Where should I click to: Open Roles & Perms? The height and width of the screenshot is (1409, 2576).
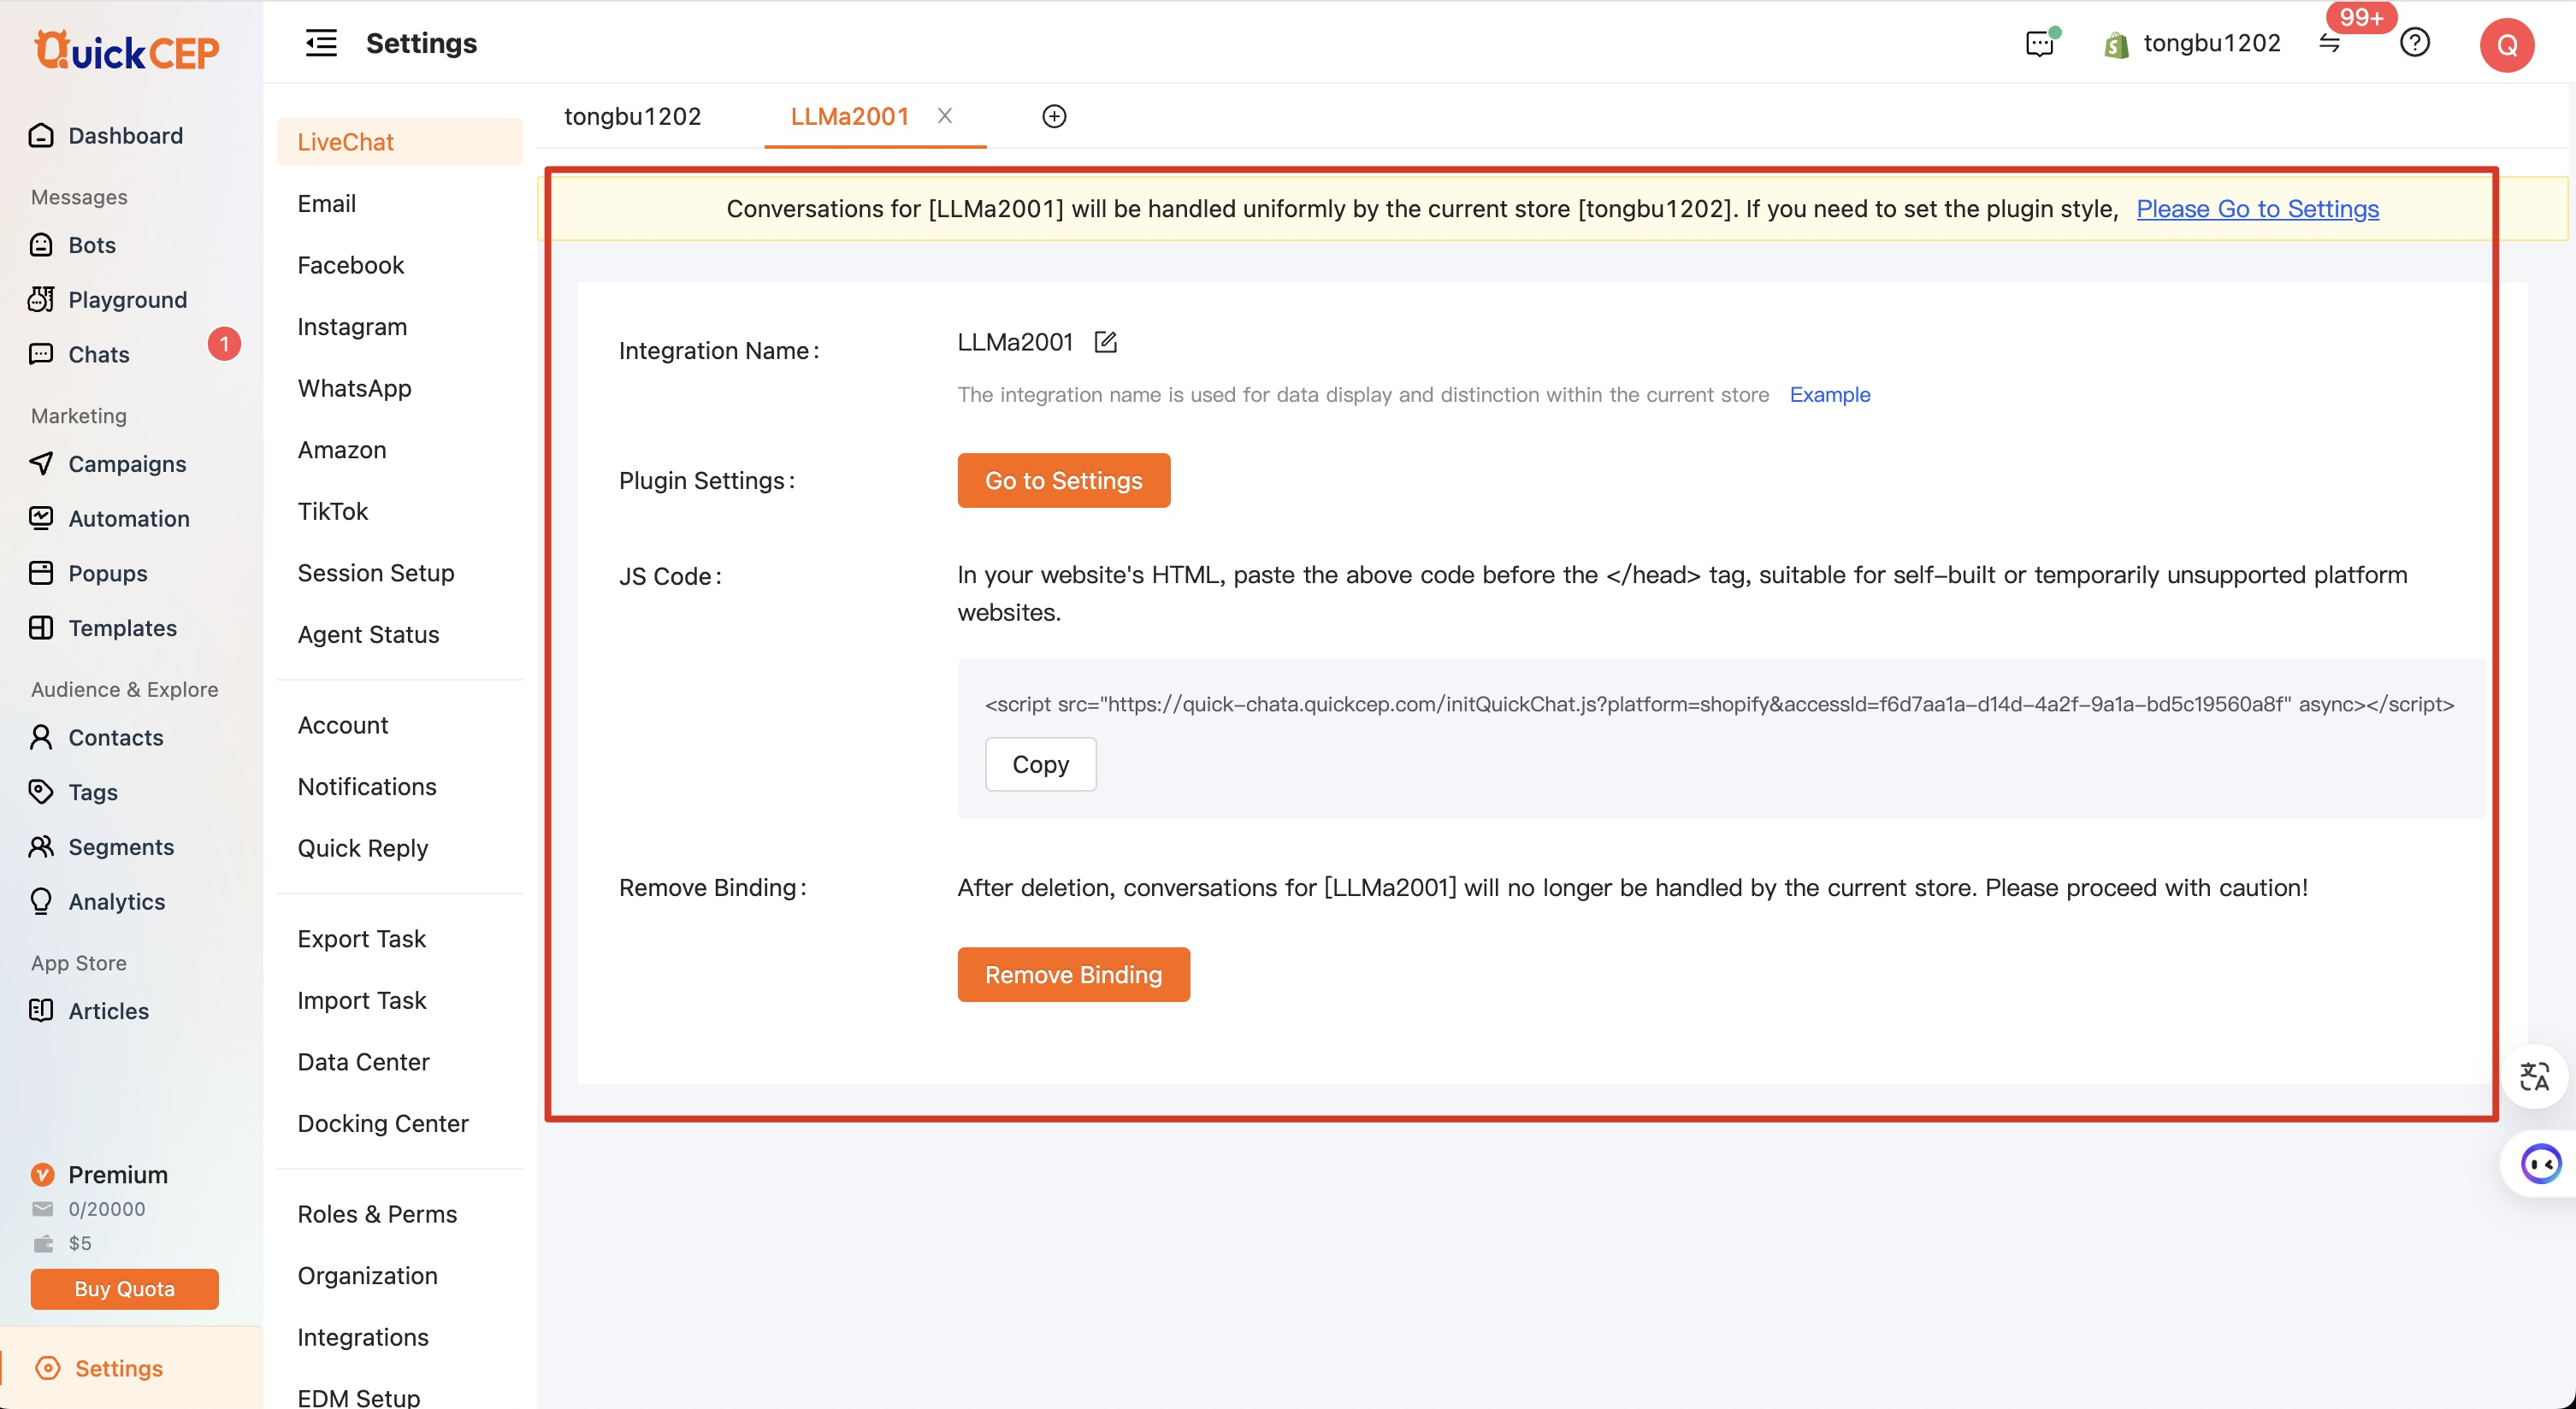coord(376,1214)
